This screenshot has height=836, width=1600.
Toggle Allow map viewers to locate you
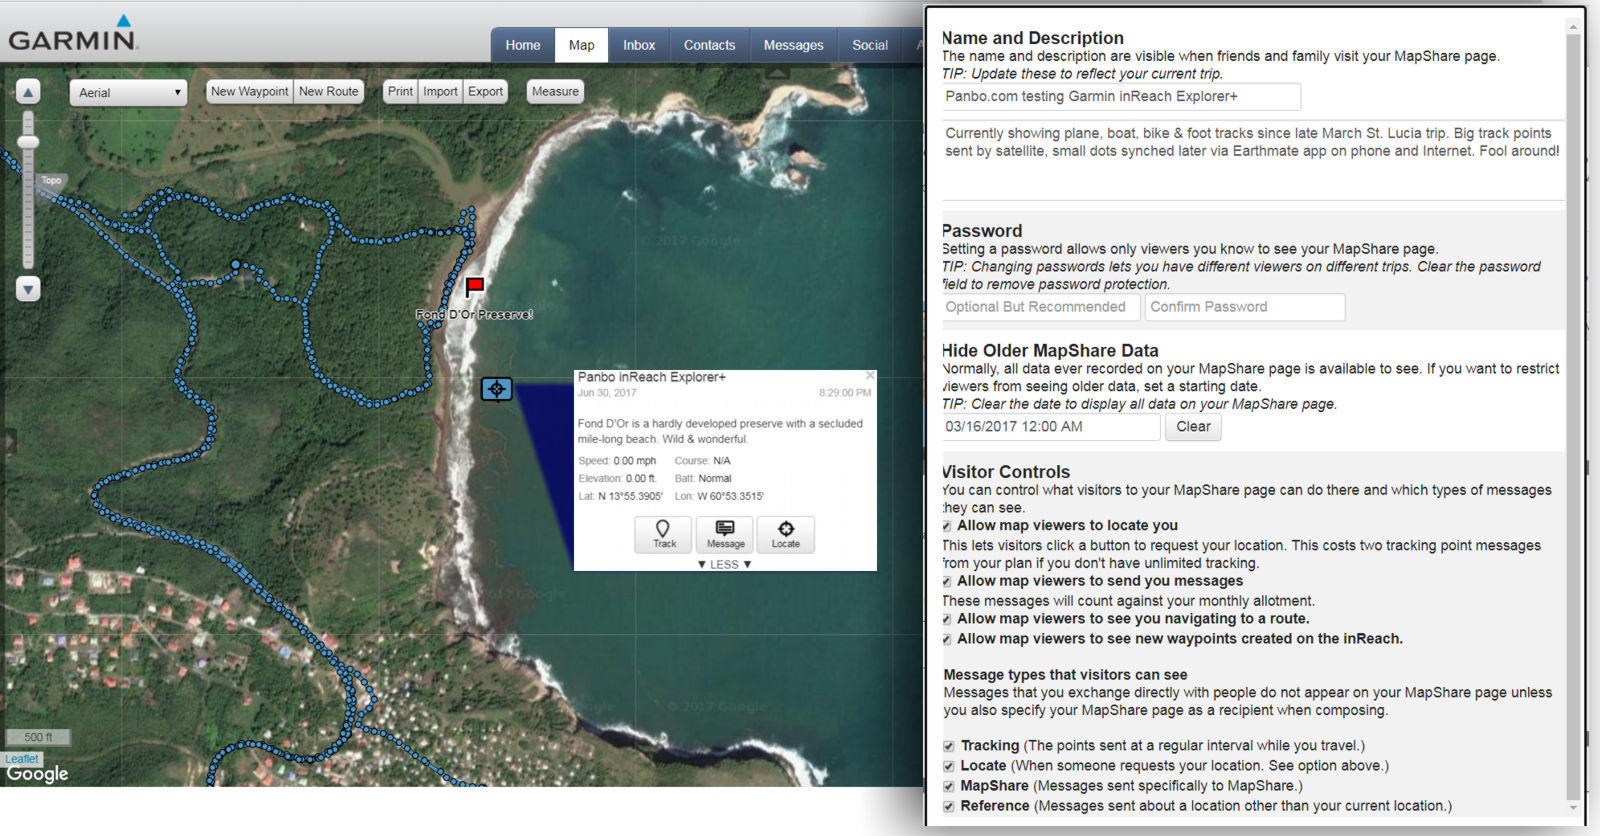947,526
